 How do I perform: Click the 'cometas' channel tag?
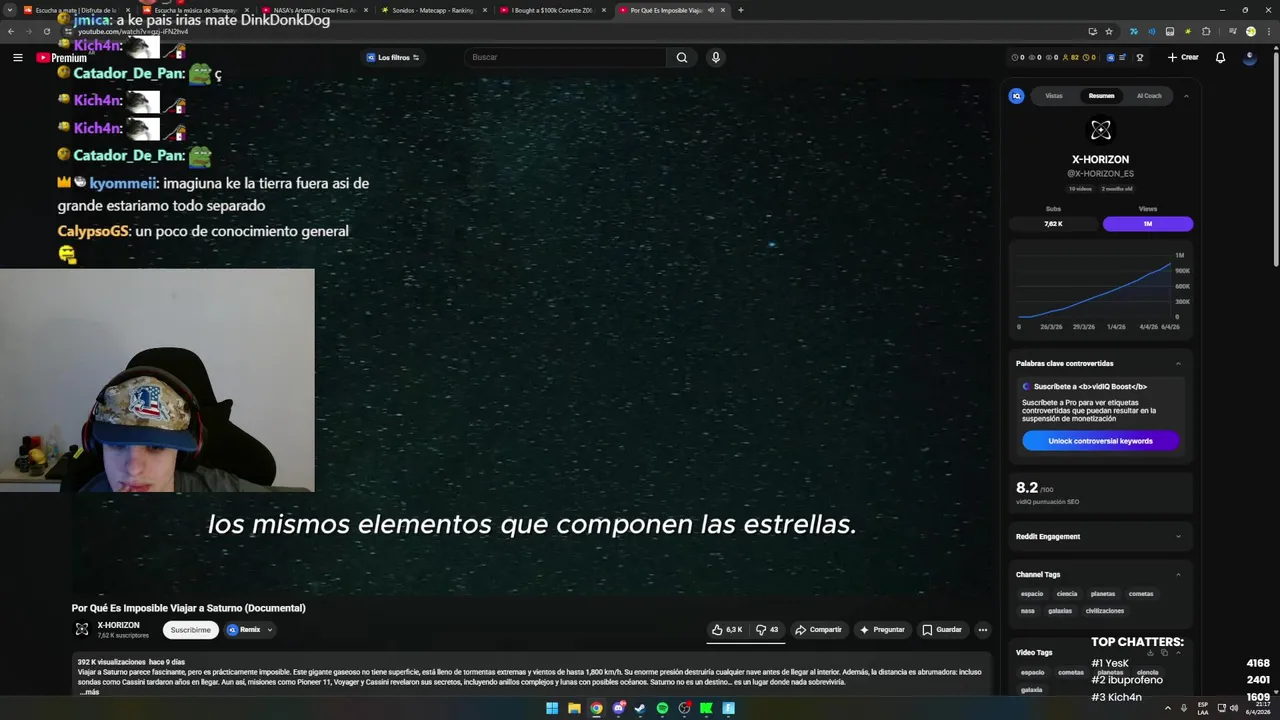pos(1141,594)
